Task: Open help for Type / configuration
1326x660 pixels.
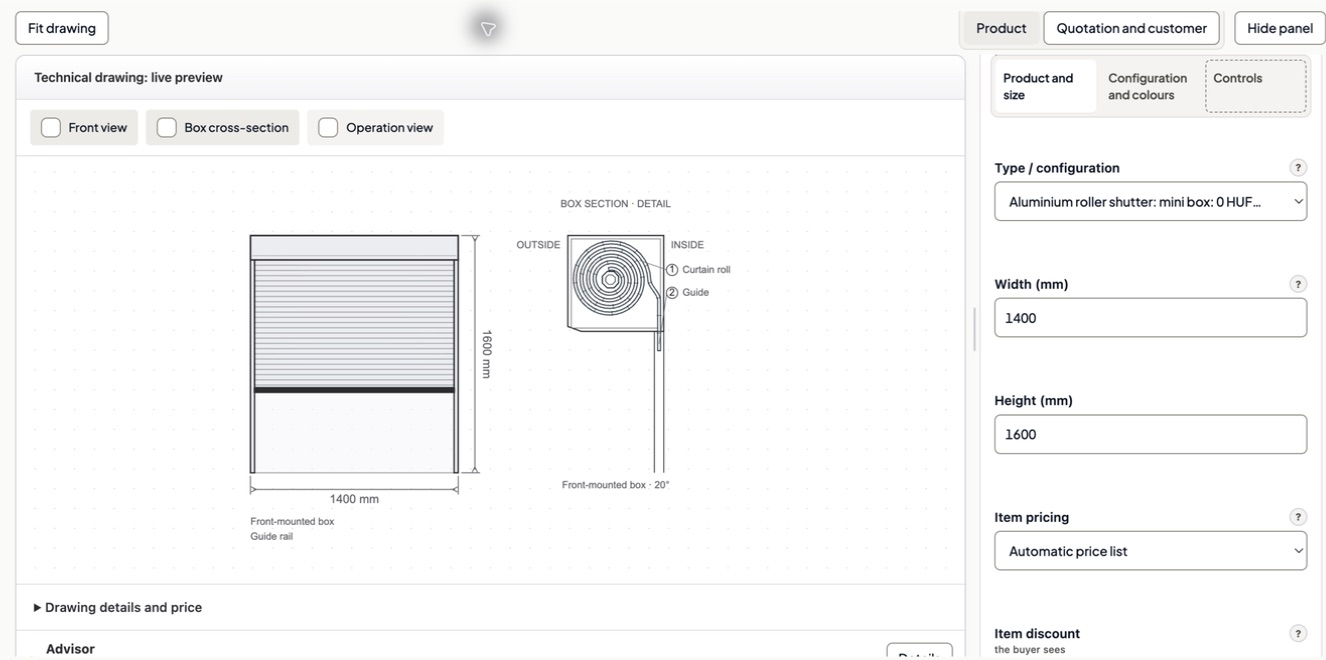Action: pyautogui.click(x=1298, y=168)
